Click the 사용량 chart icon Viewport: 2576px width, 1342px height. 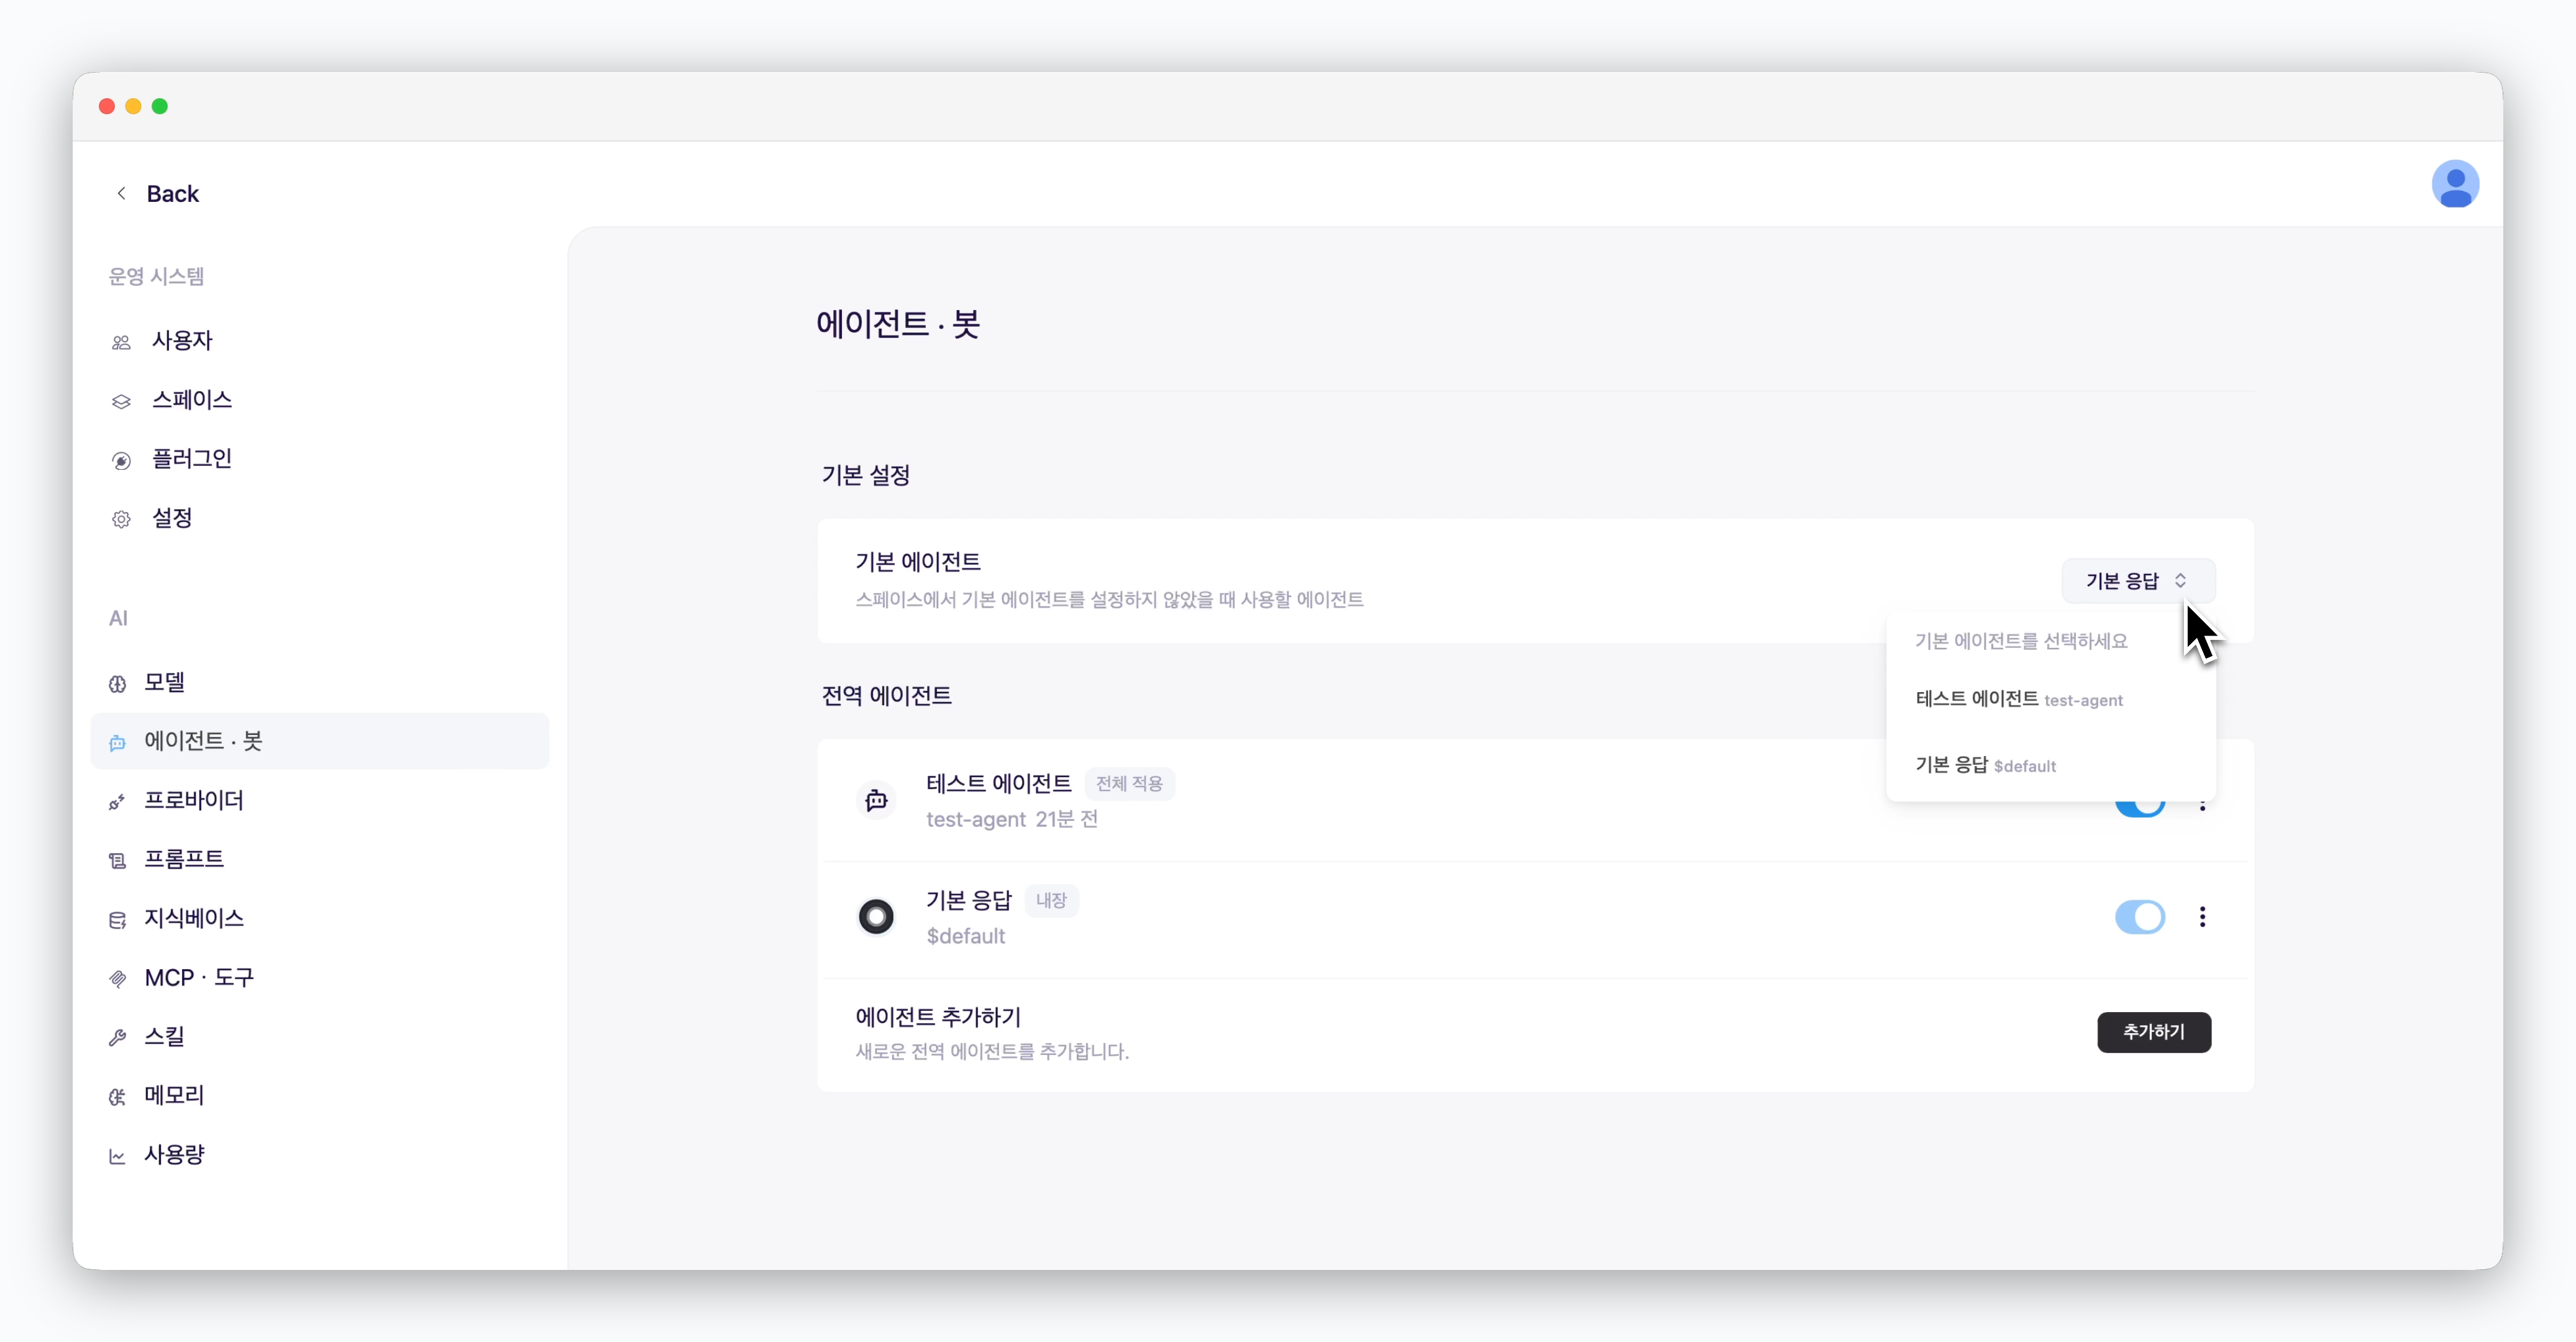click(117, 1156)
